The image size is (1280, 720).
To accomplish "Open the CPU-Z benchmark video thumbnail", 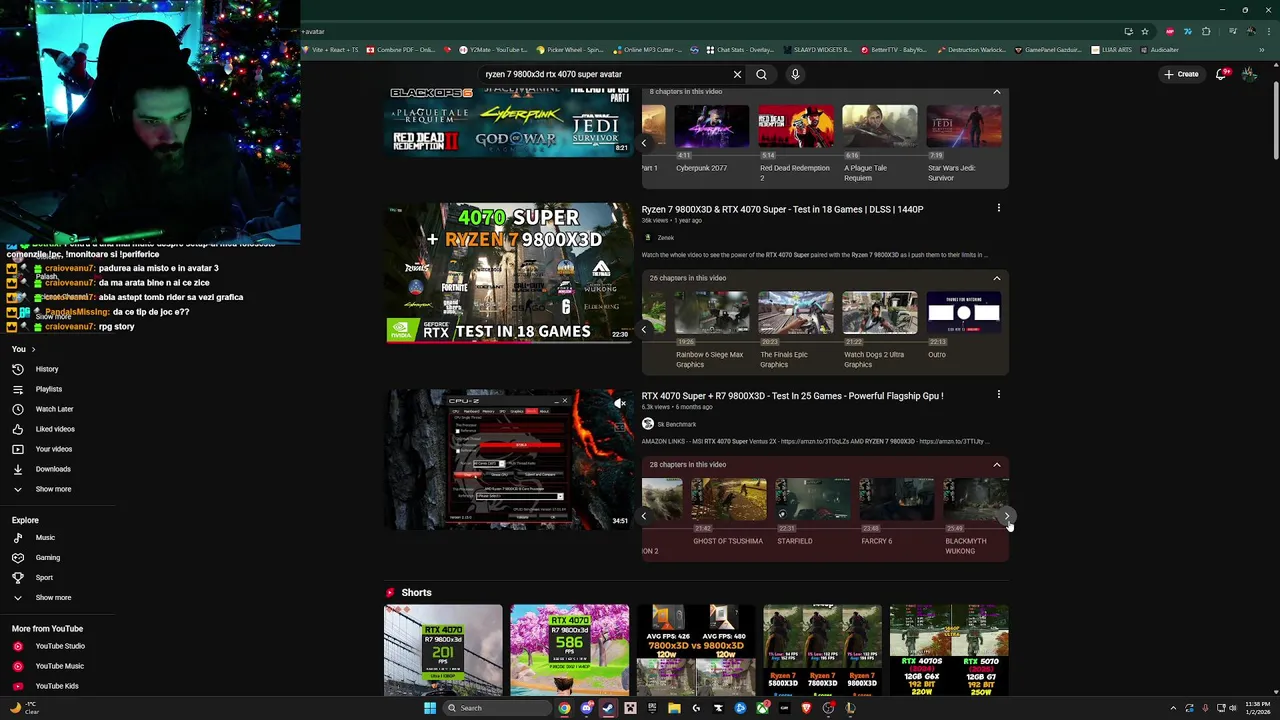I will pos(509,460).
